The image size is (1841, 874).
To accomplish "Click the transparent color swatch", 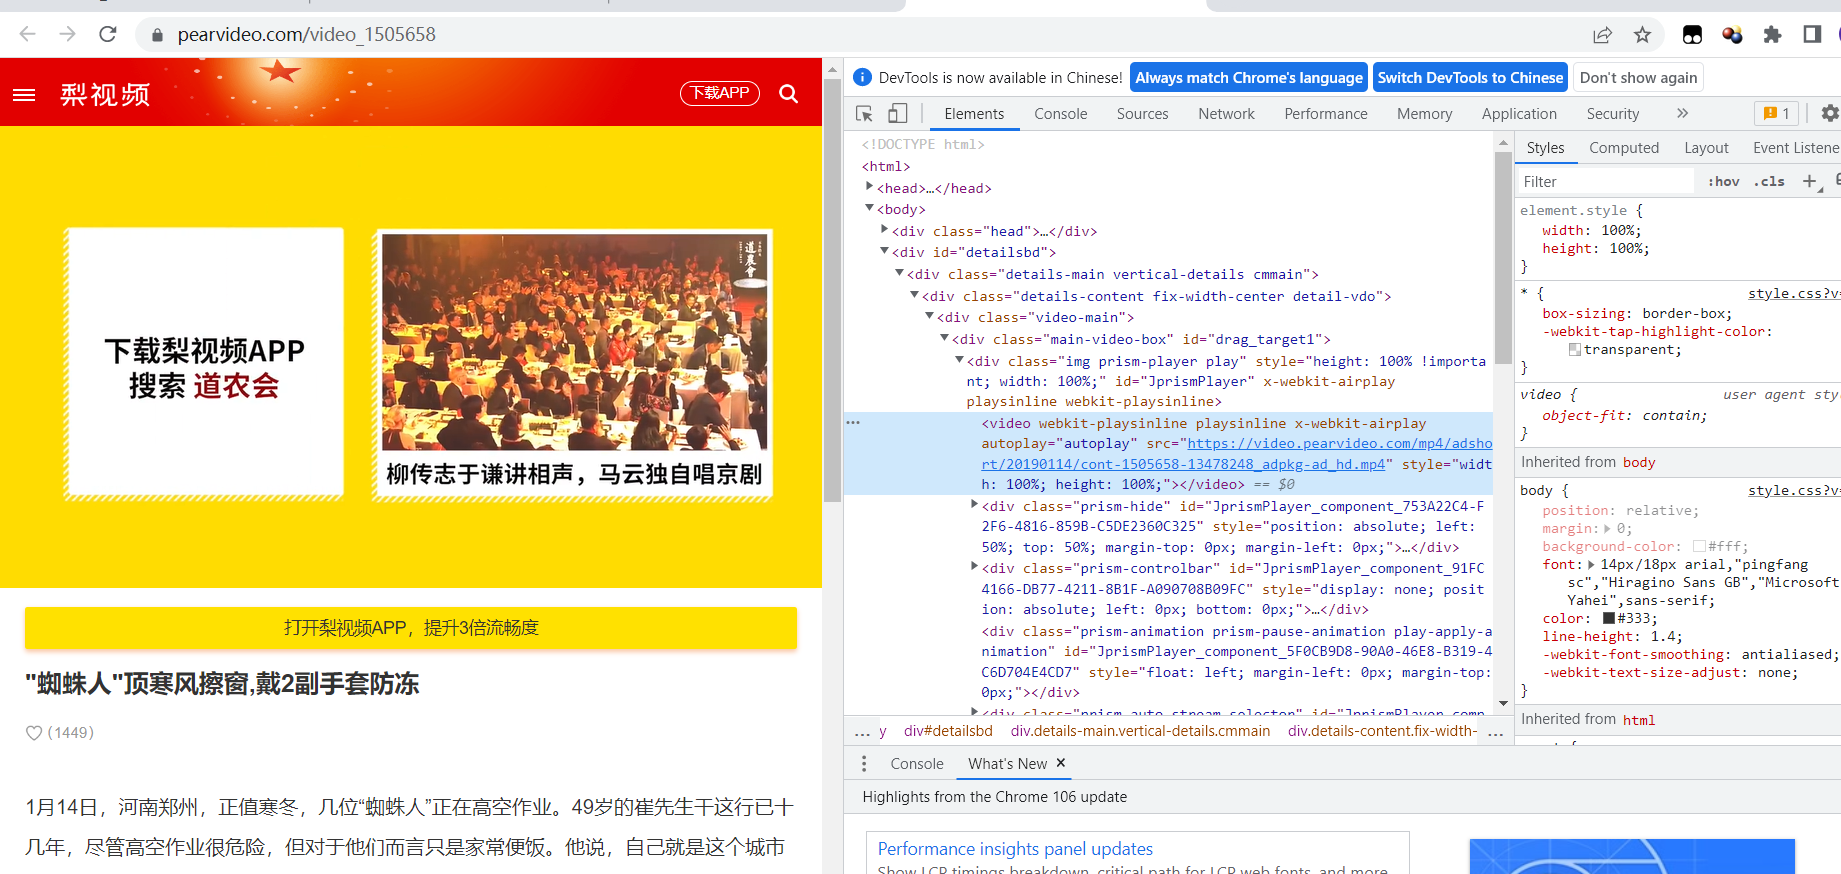I will 1575,350.
